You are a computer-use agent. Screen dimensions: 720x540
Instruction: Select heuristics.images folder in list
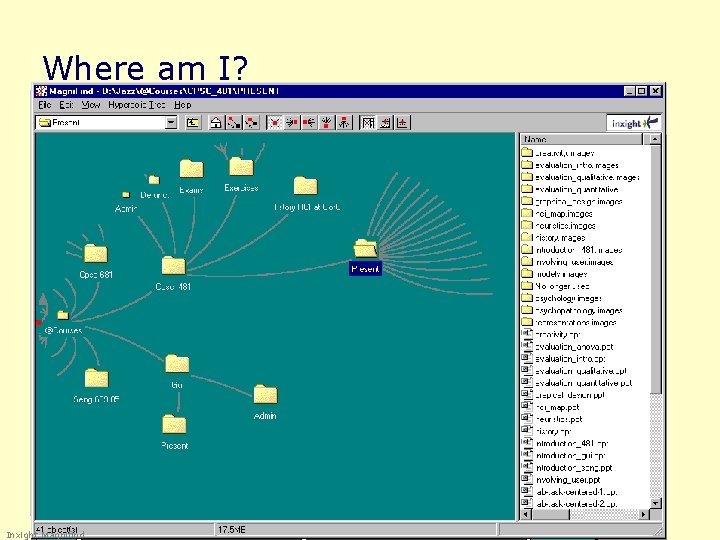point(558,226)
